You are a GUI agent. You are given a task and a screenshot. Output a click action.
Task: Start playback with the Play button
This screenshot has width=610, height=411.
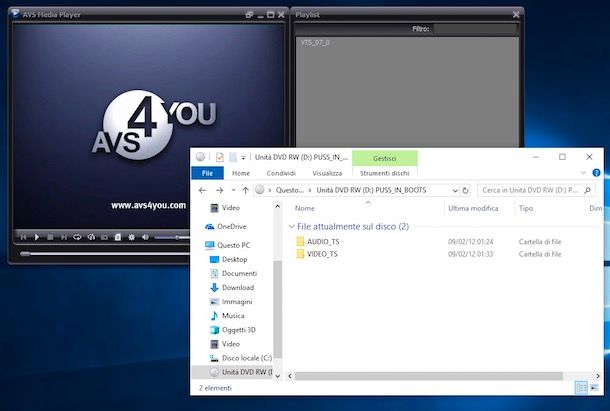coord(37,237)
